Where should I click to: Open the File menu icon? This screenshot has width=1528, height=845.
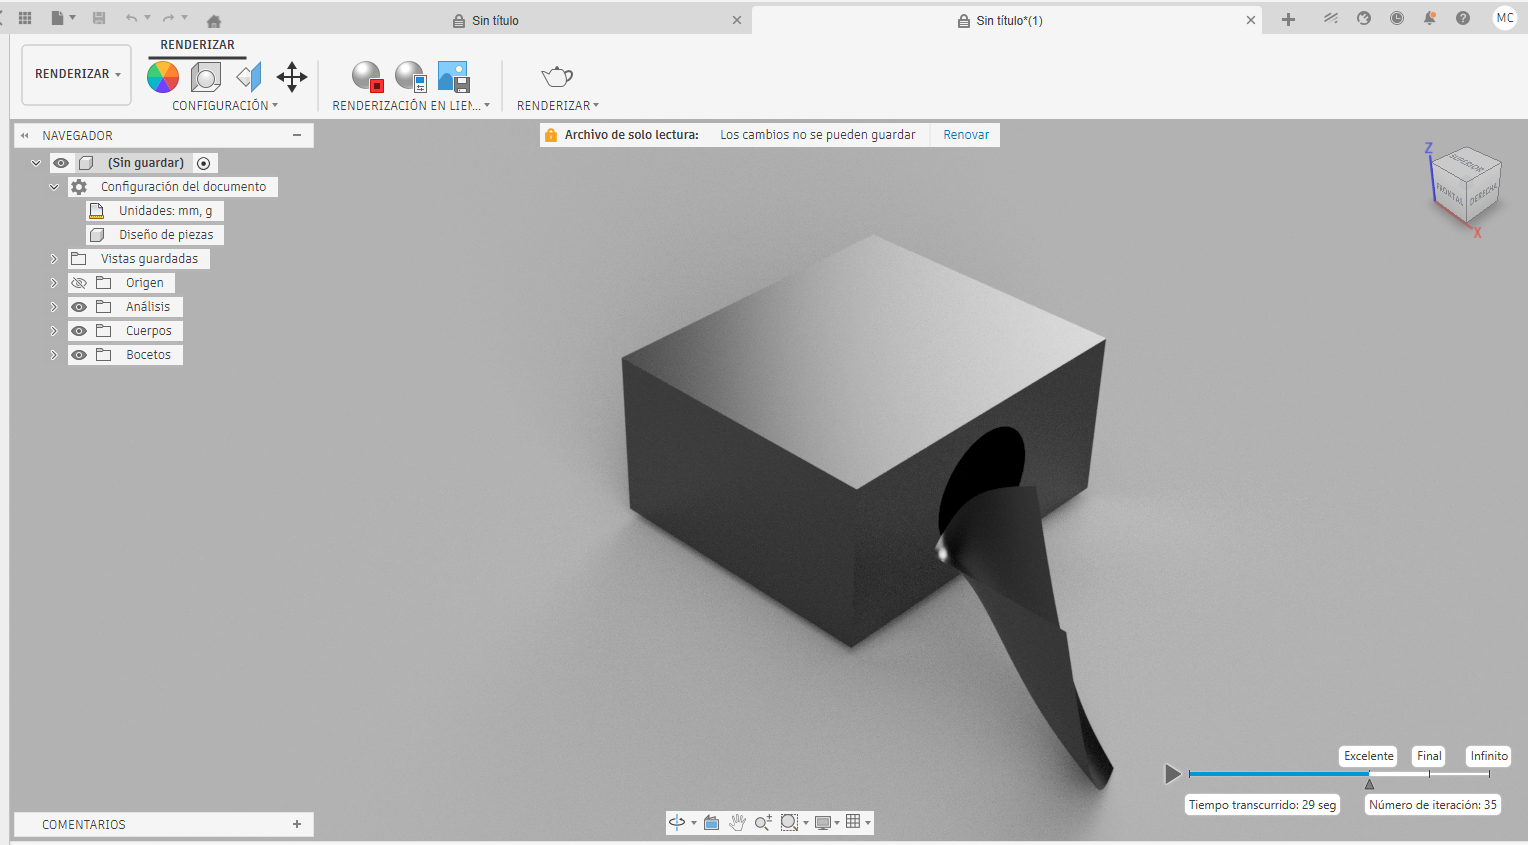(58, 18)
